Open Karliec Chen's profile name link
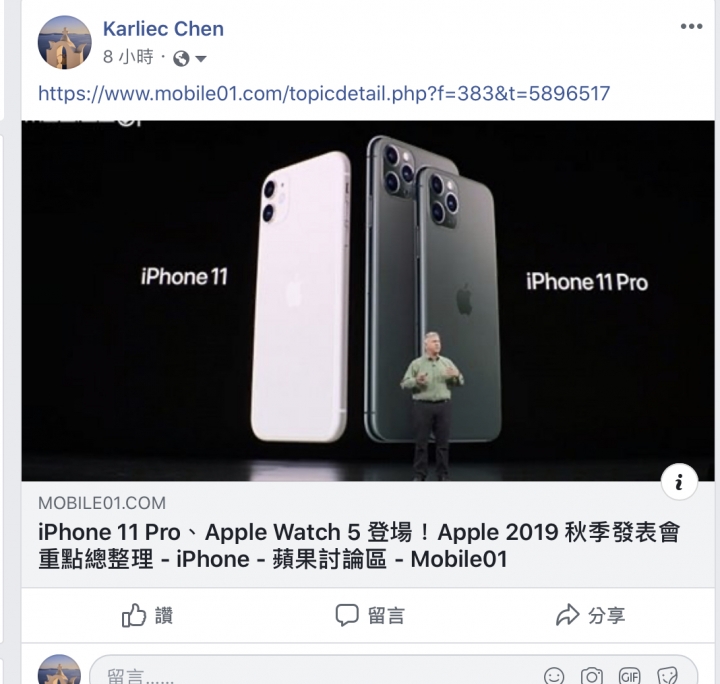The height and width of the screenshot is (684, 720). 163,29
